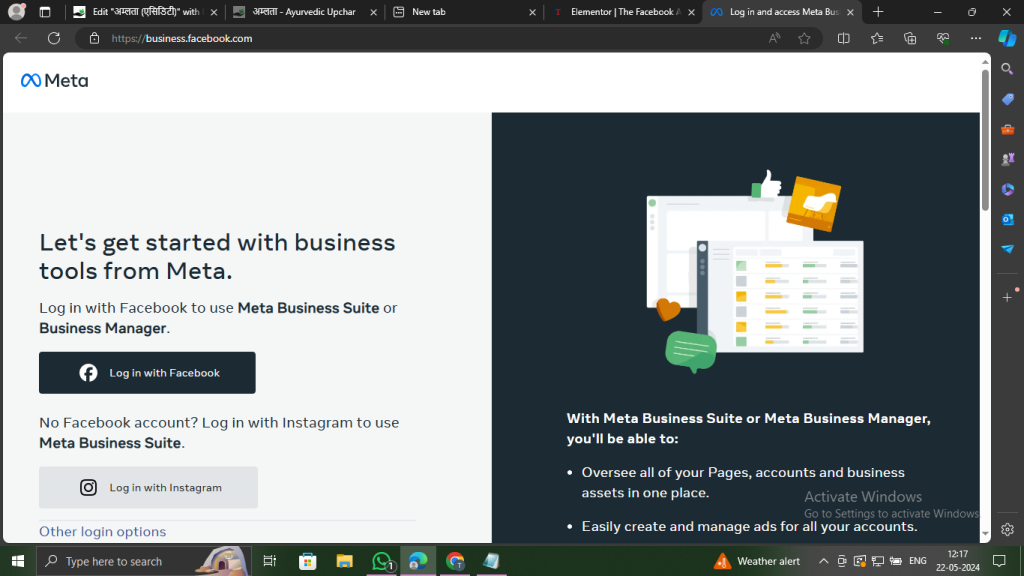Open the taskbar clock and date
The height and width of the screenshot is (576, 1024).
(957, 561)
